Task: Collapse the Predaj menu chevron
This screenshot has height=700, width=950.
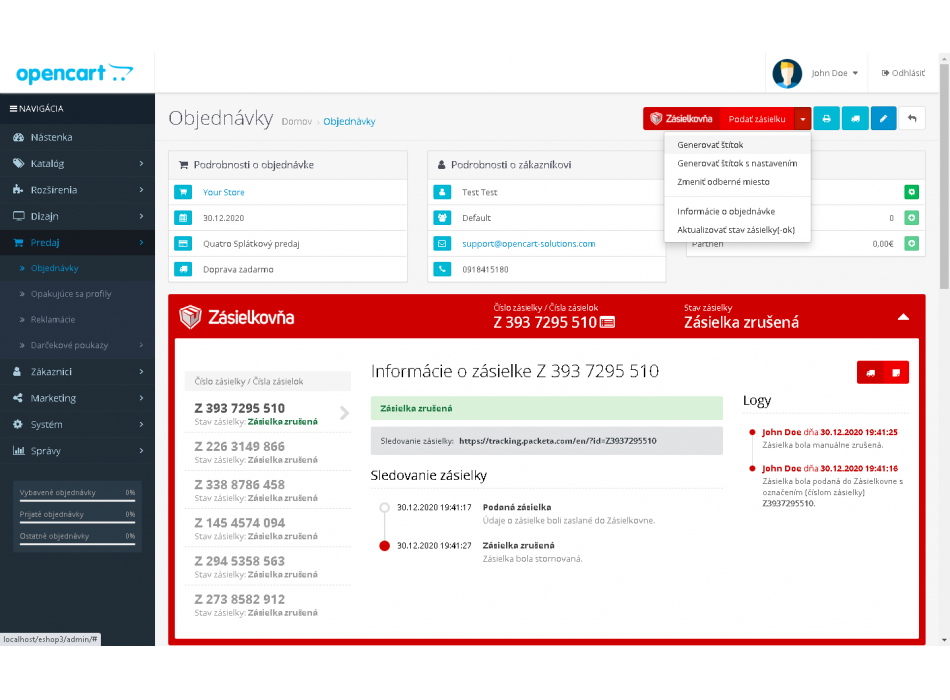Action: click(x=141, y=242)
